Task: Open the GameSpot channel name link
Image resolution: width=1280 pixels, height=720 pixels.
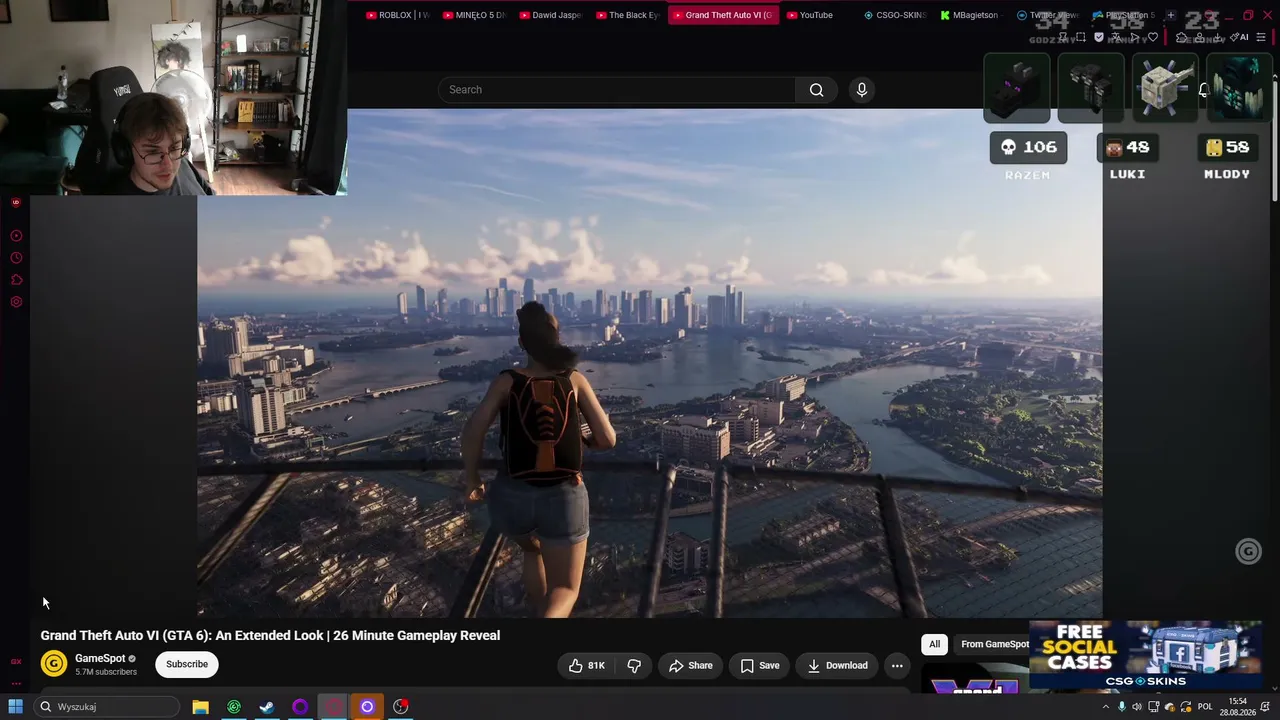Action: tap(100, 658)
